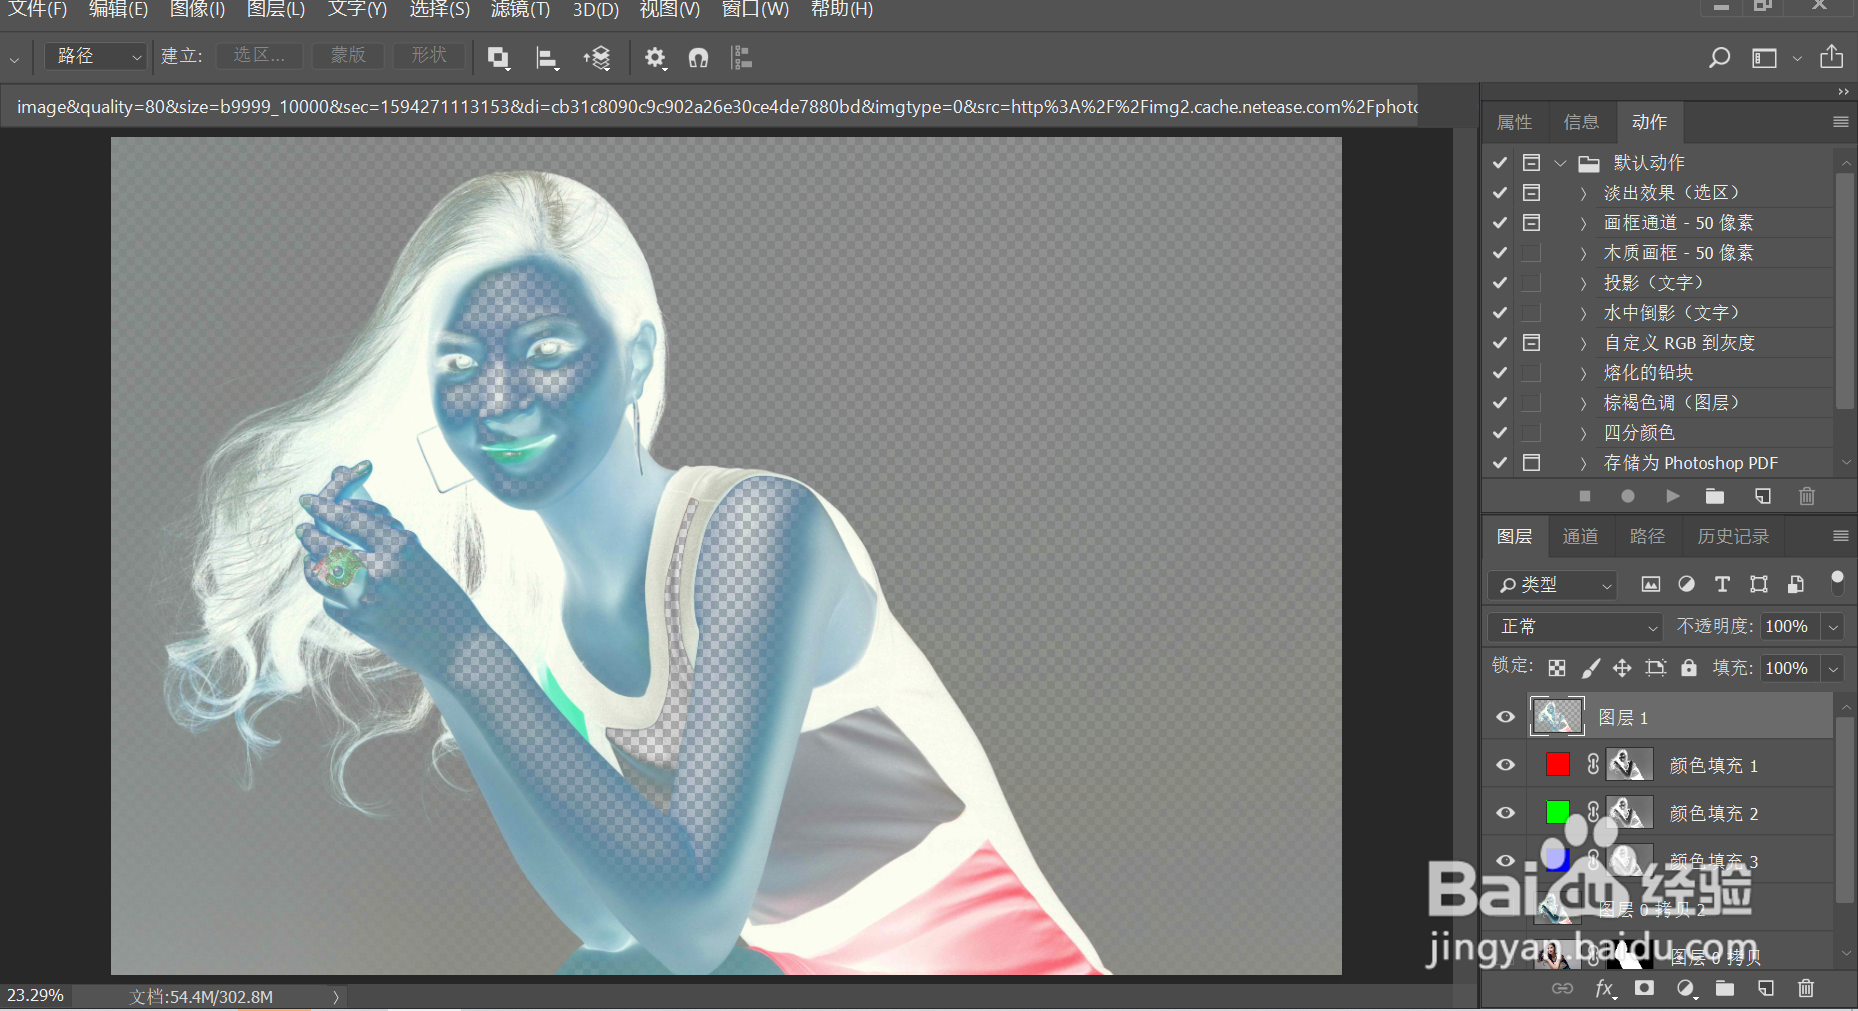Viewport: 1858px width, 1011px height.
Task: Filter layers by type T icon
Action: [x=1722, y=584]
